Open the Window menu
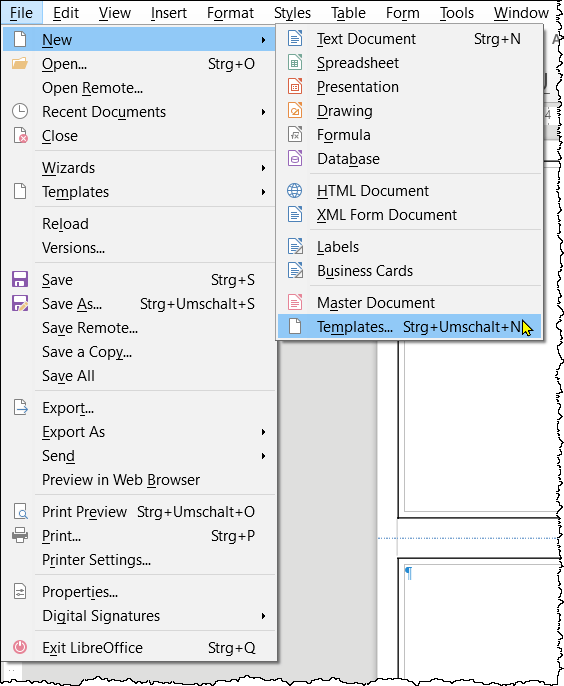Screen dimensions: 564x686 521,13
